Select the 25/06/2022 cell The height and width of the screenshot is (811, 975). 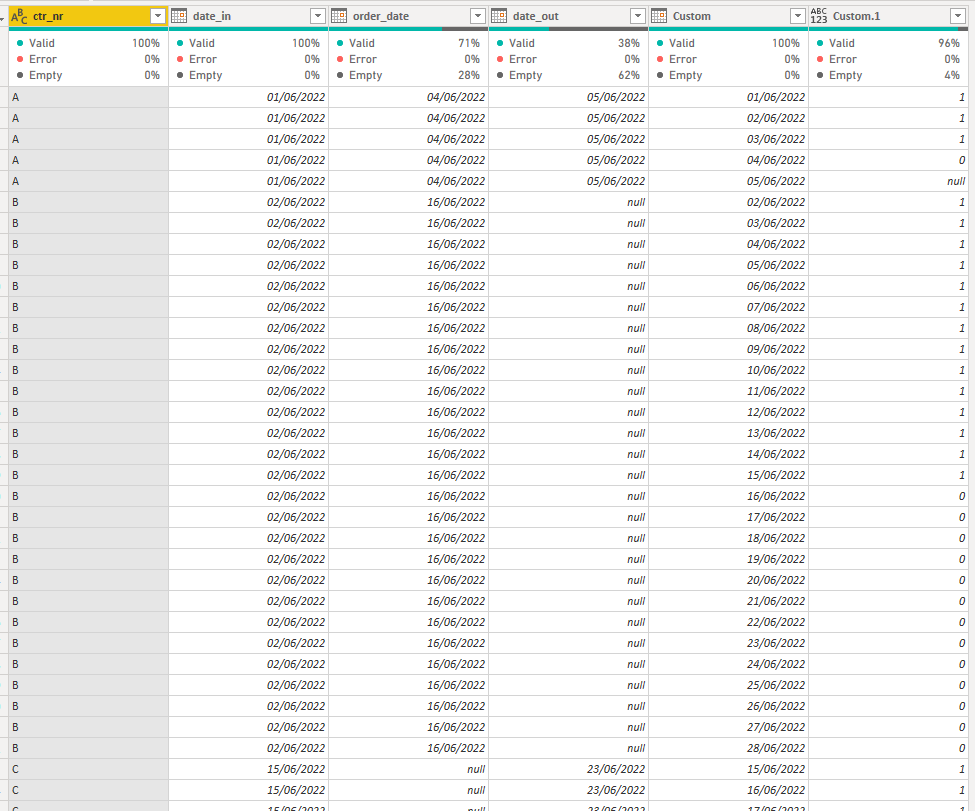[728, 685]
